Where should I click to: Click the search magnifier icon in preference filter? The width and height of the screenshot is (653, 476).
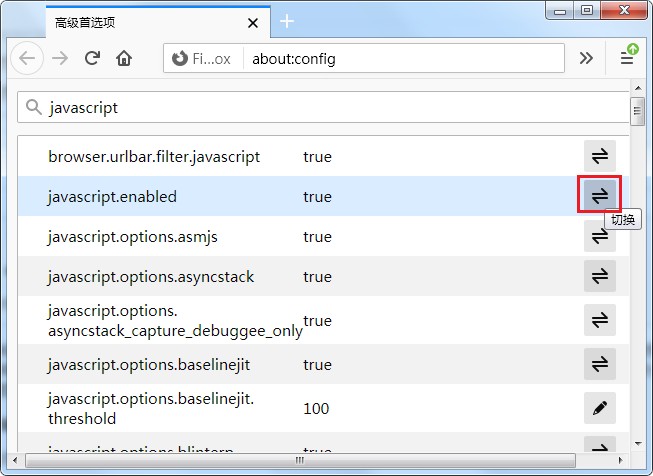34,107
